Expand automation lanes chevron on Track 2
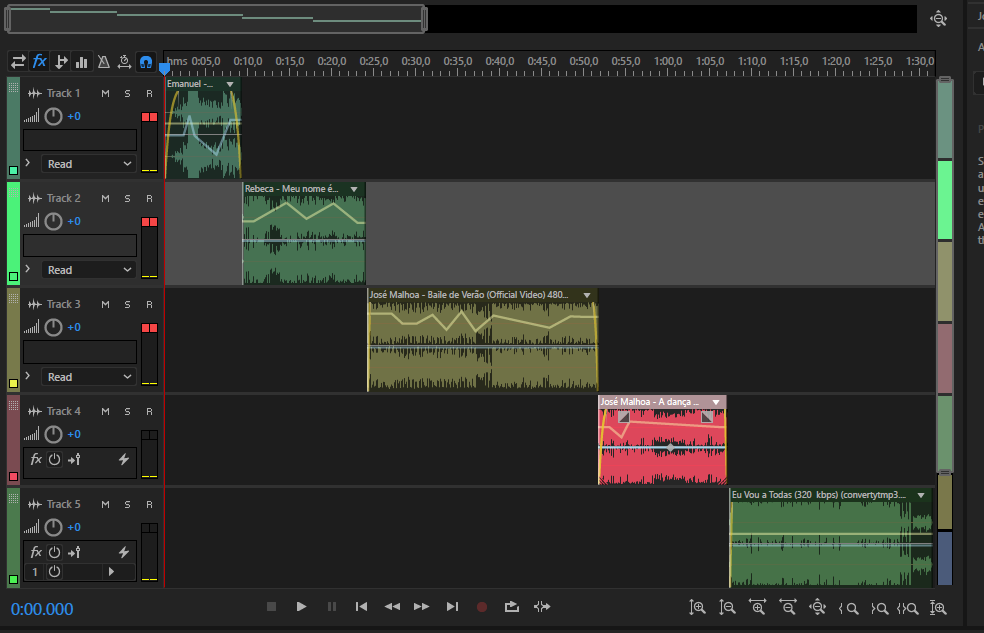The image size is (984, 633). coord(28,269)
